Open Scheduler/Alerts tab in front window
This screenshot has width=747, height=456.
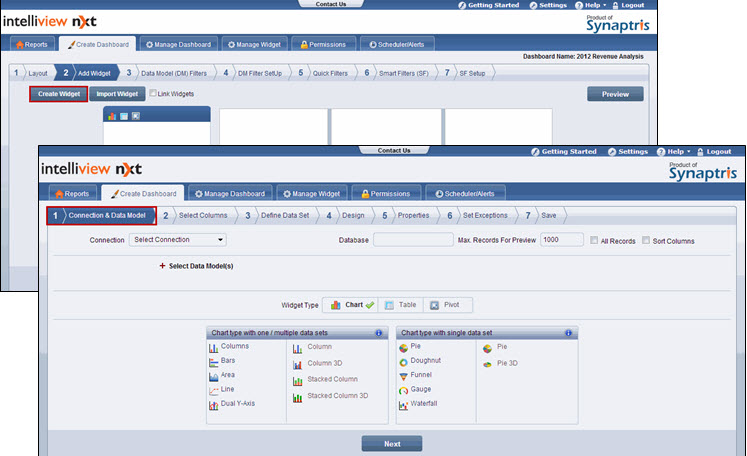coord(465,193)
